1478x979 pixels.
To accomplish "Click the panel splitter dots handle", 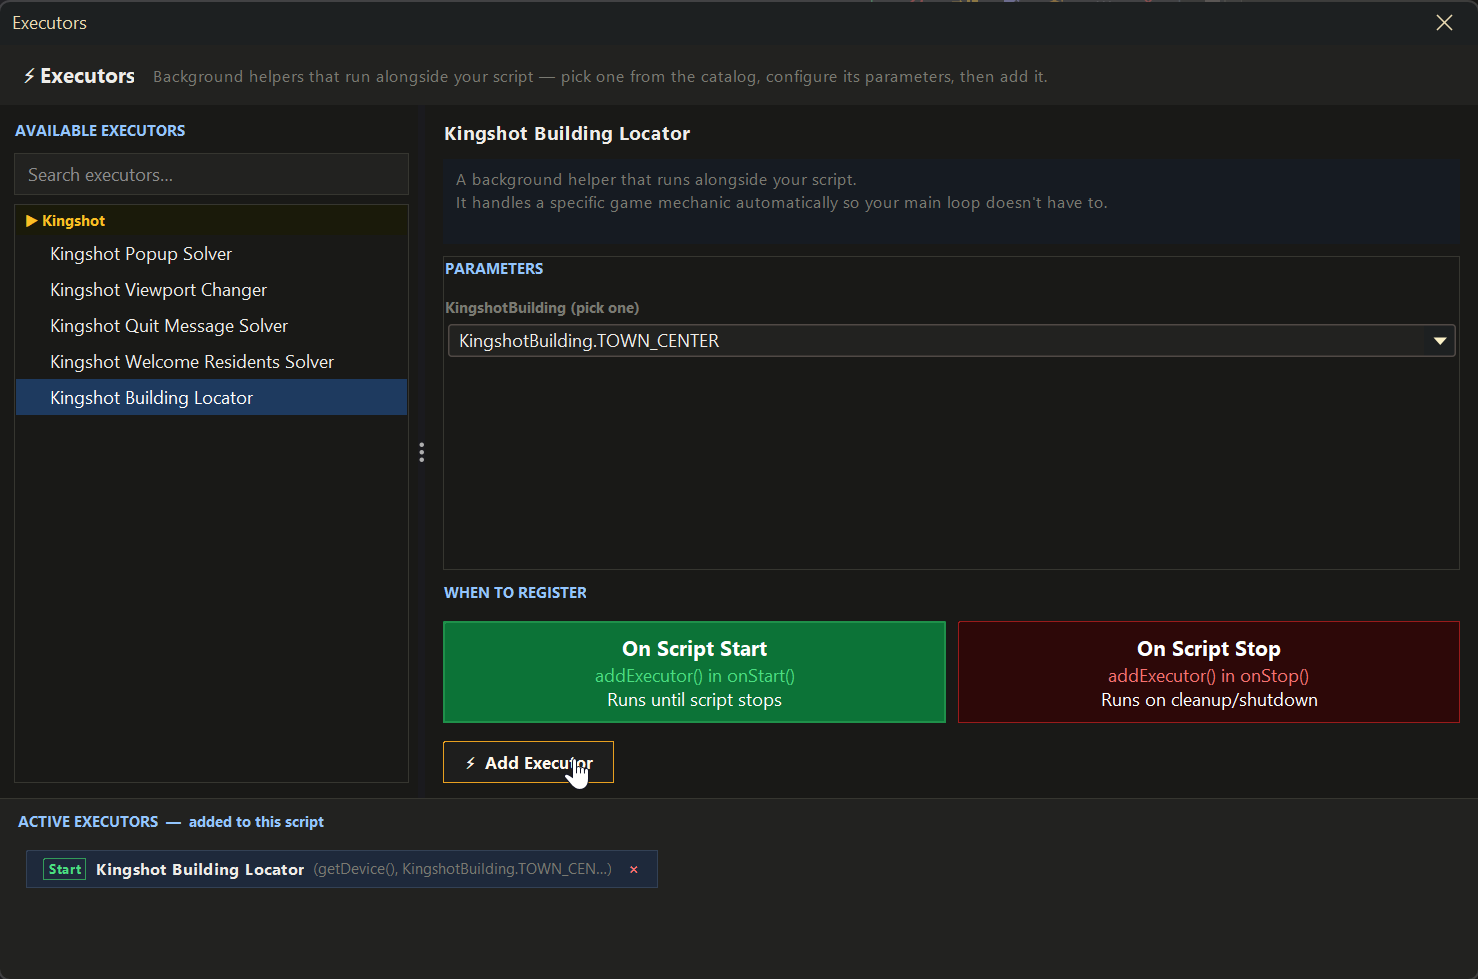I will (x=422, y=453).
